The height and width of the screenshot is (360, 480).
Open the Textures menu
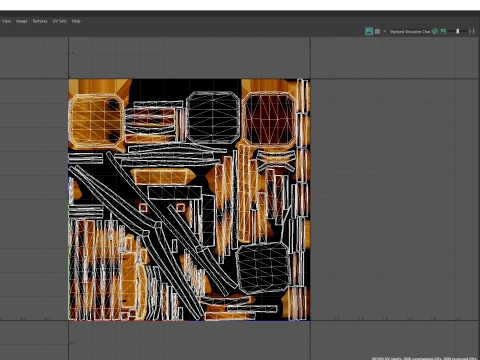(40, 21)
